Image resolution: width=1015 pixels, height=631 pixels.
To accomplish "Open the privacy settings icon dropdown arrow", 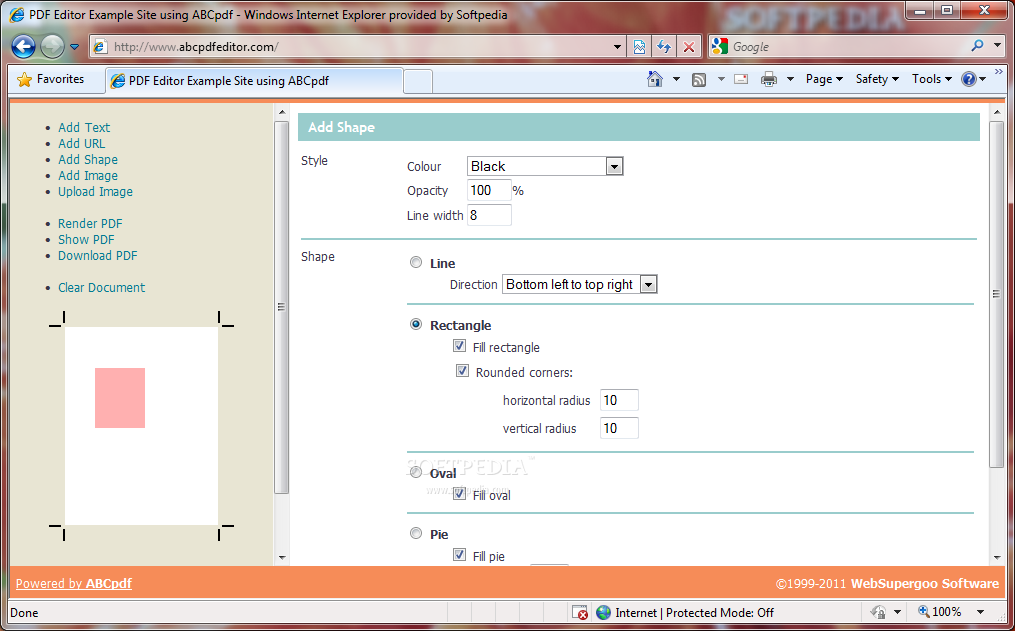I will 897,612.
